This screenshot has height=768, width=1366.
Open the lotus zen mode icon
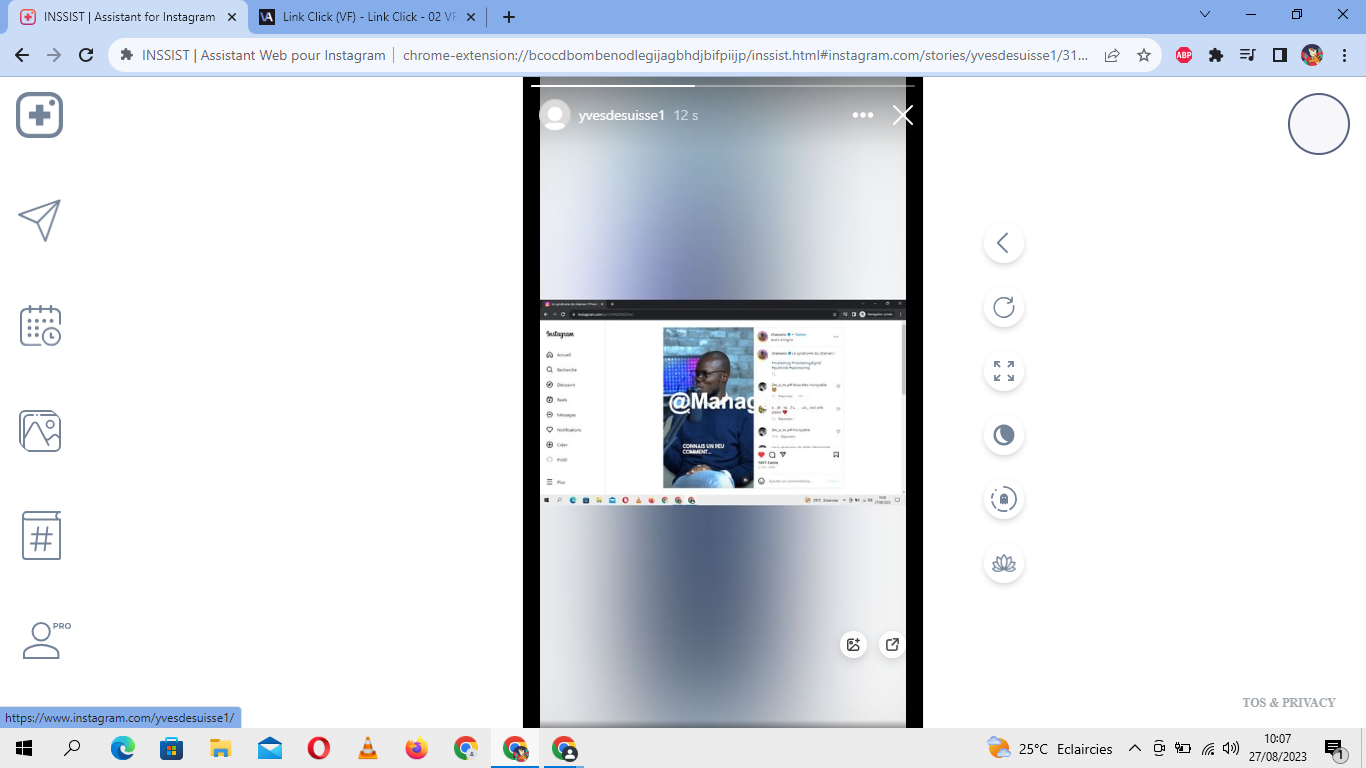[x=1003, y=564]
